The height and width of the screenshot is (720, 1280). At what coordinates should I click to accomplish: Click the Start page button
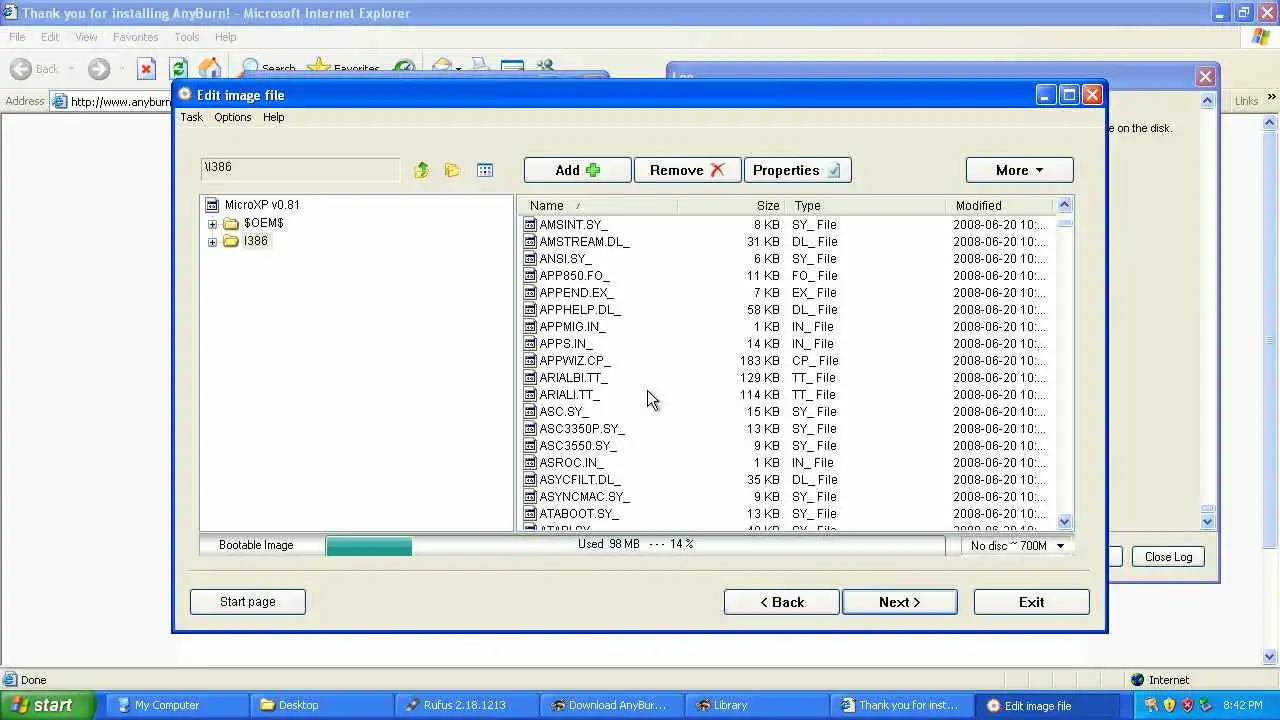247,602
